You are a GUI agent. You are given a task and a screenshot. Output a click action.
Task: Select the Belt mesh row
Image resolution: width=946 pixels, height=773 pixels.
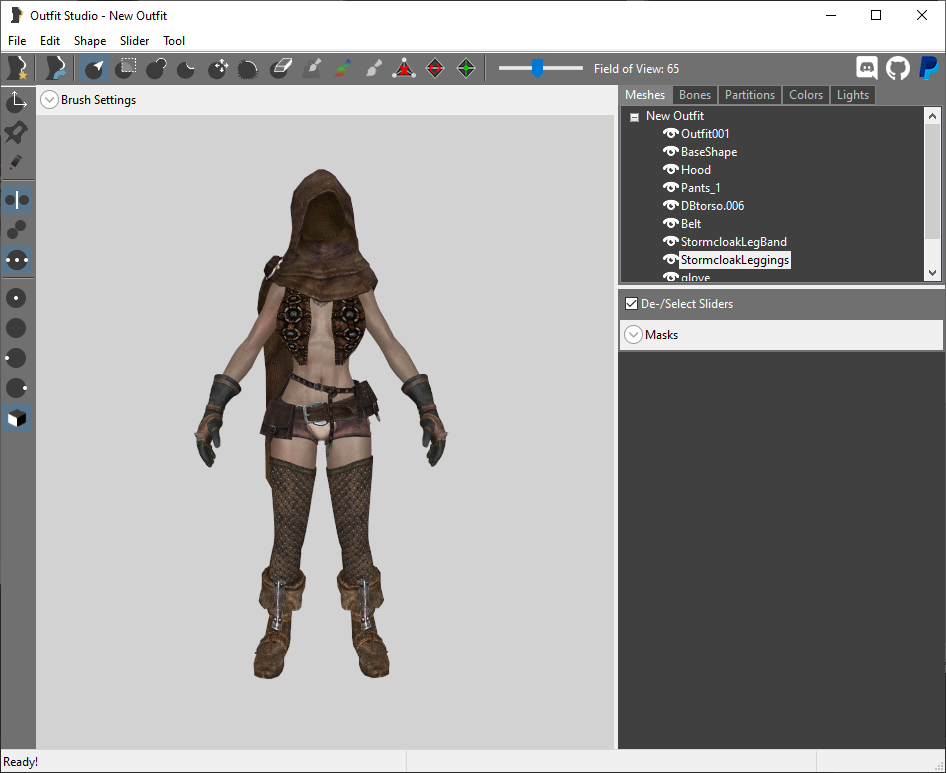(691, 224)
